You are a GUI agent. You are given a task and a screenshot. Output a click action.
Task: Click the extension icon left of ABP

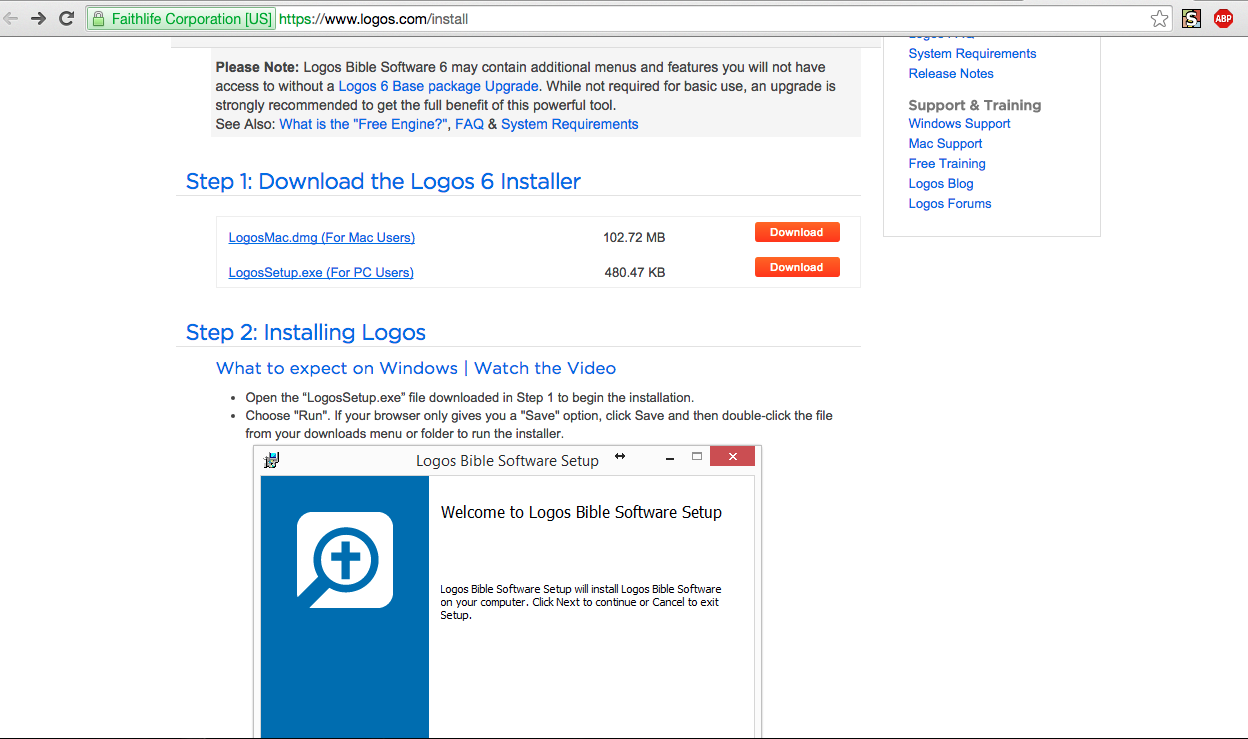[x=1191, y=18]
